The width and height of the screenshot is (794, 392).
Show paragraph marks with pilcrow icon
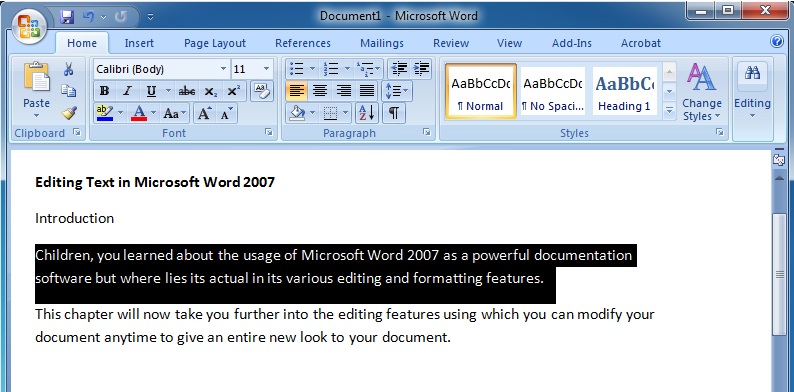pos(394,113)
